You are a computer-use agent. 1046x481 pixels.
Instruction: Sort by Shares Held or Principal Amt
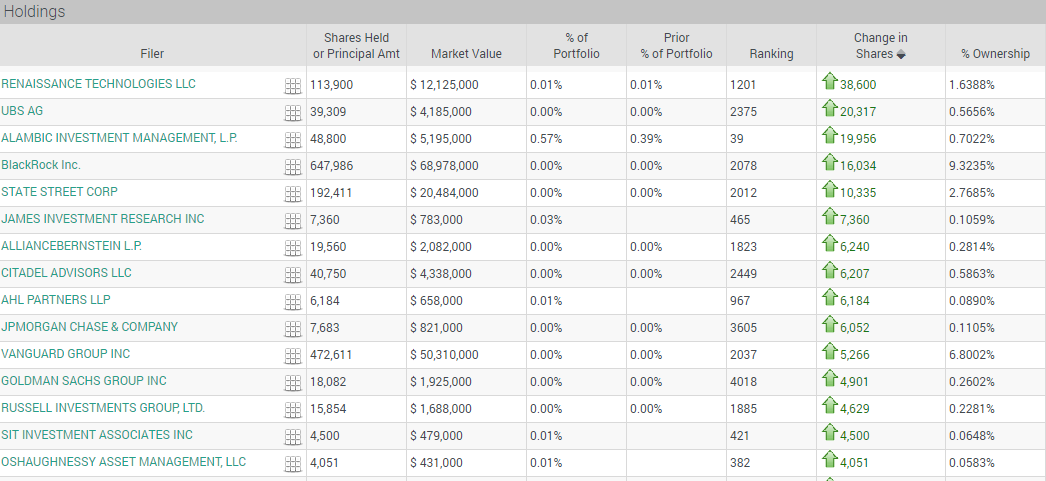coord(356,46)
